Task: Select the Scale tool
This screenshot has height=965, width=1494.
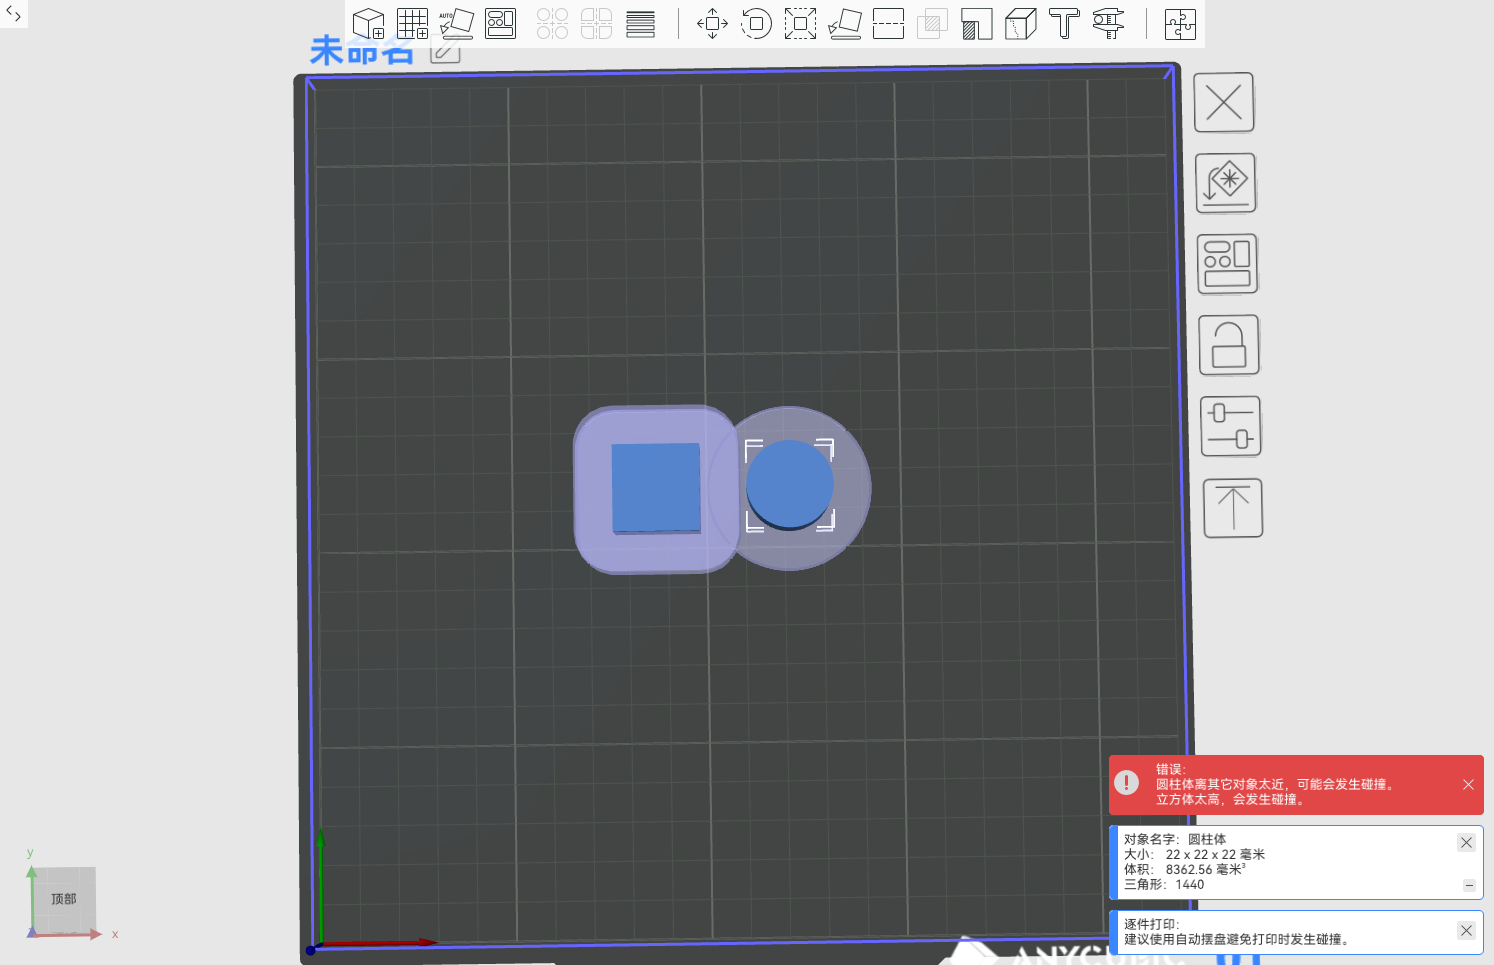Action: pos(800,23)
